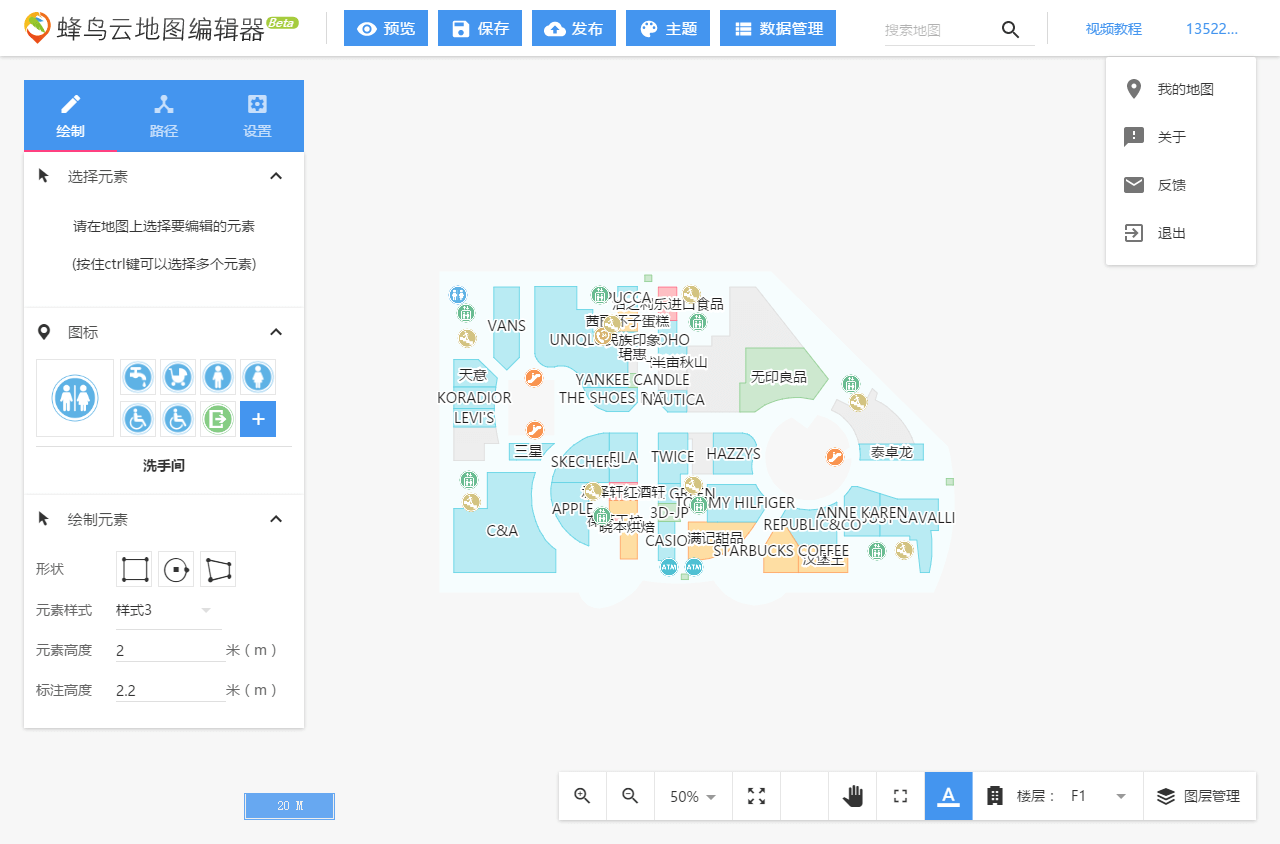Select the 三星 store label
Image resolution: width=1280 pixels, height=844 pixels.
pos(528,451)
